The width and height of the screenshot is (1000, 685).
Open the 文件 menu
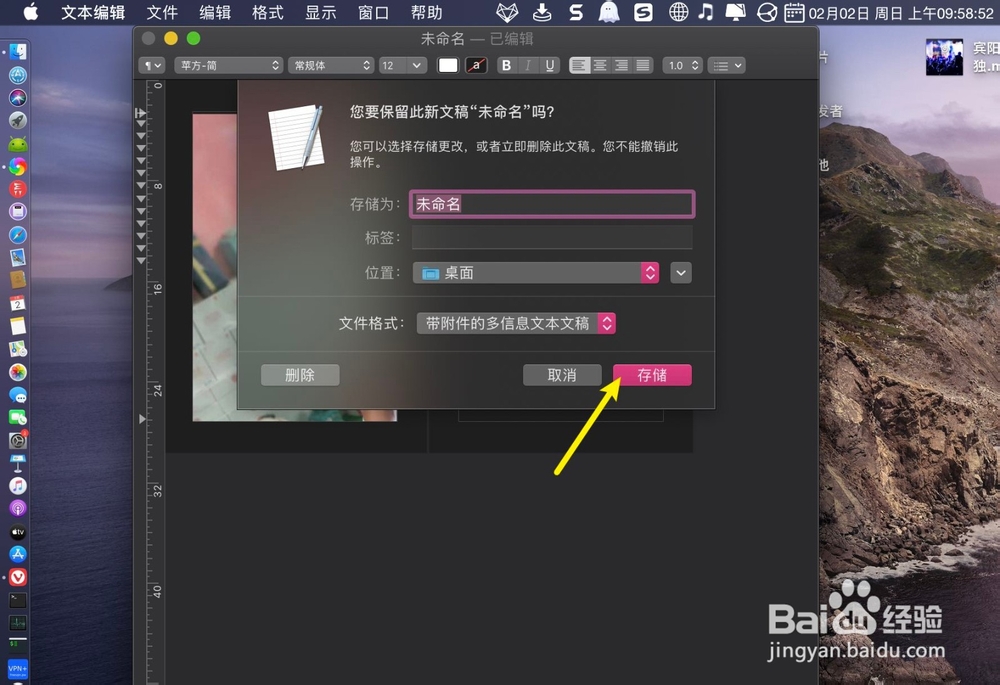coord(163,12)
